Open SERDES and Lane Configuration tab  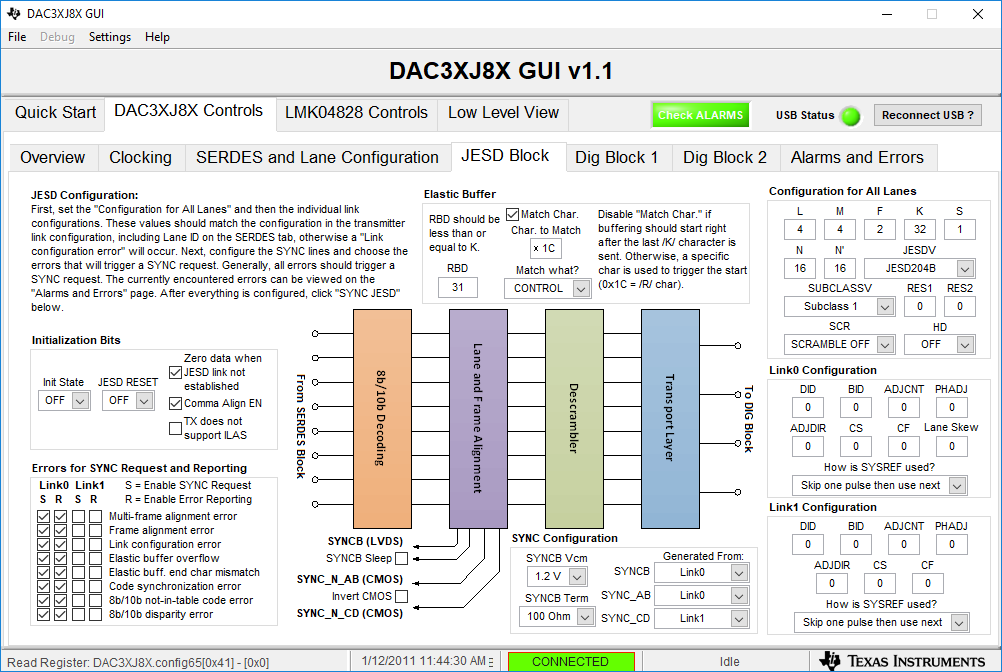point(318,158)
